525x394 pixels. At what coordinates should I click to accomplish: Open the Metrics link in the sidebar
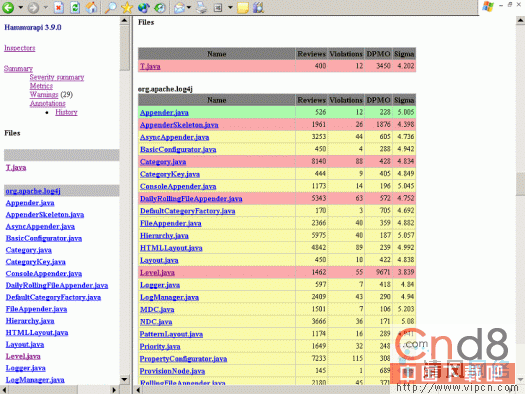(41, 86)
